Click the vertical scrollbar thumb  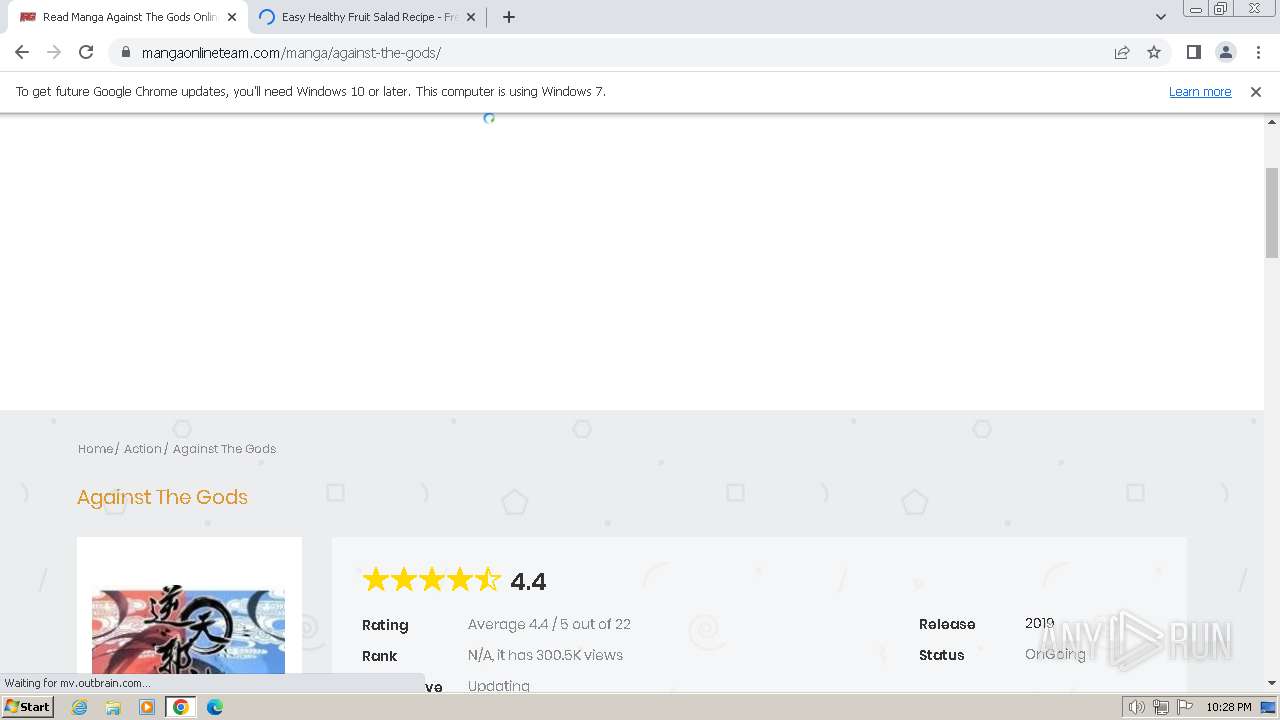click(1272, 212)
